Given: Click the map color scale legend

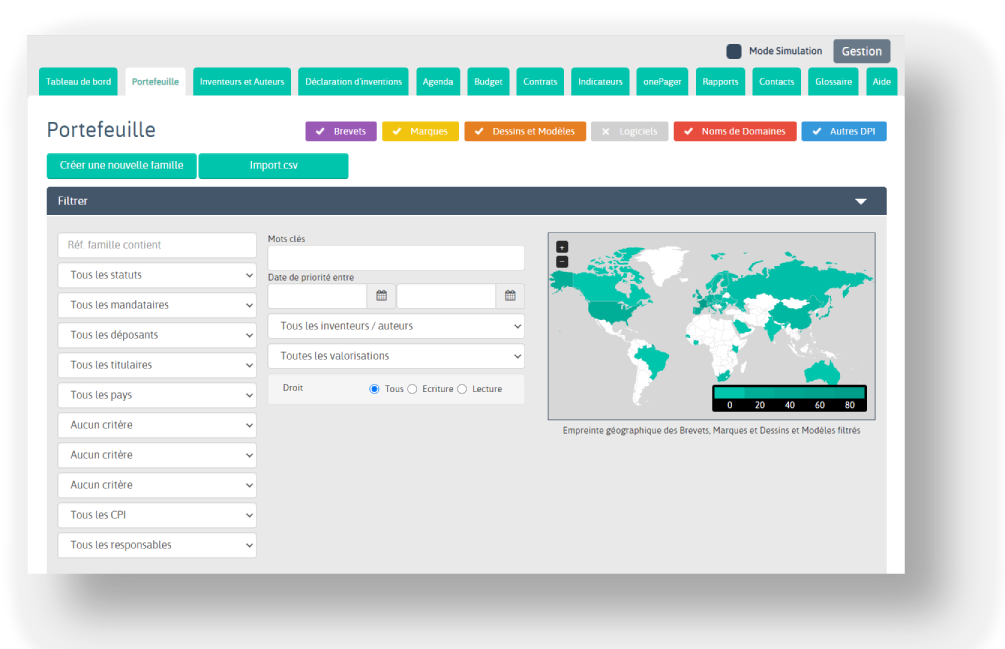Looking at the screenshot, I should pyautogui.click(x=789, y=398).
